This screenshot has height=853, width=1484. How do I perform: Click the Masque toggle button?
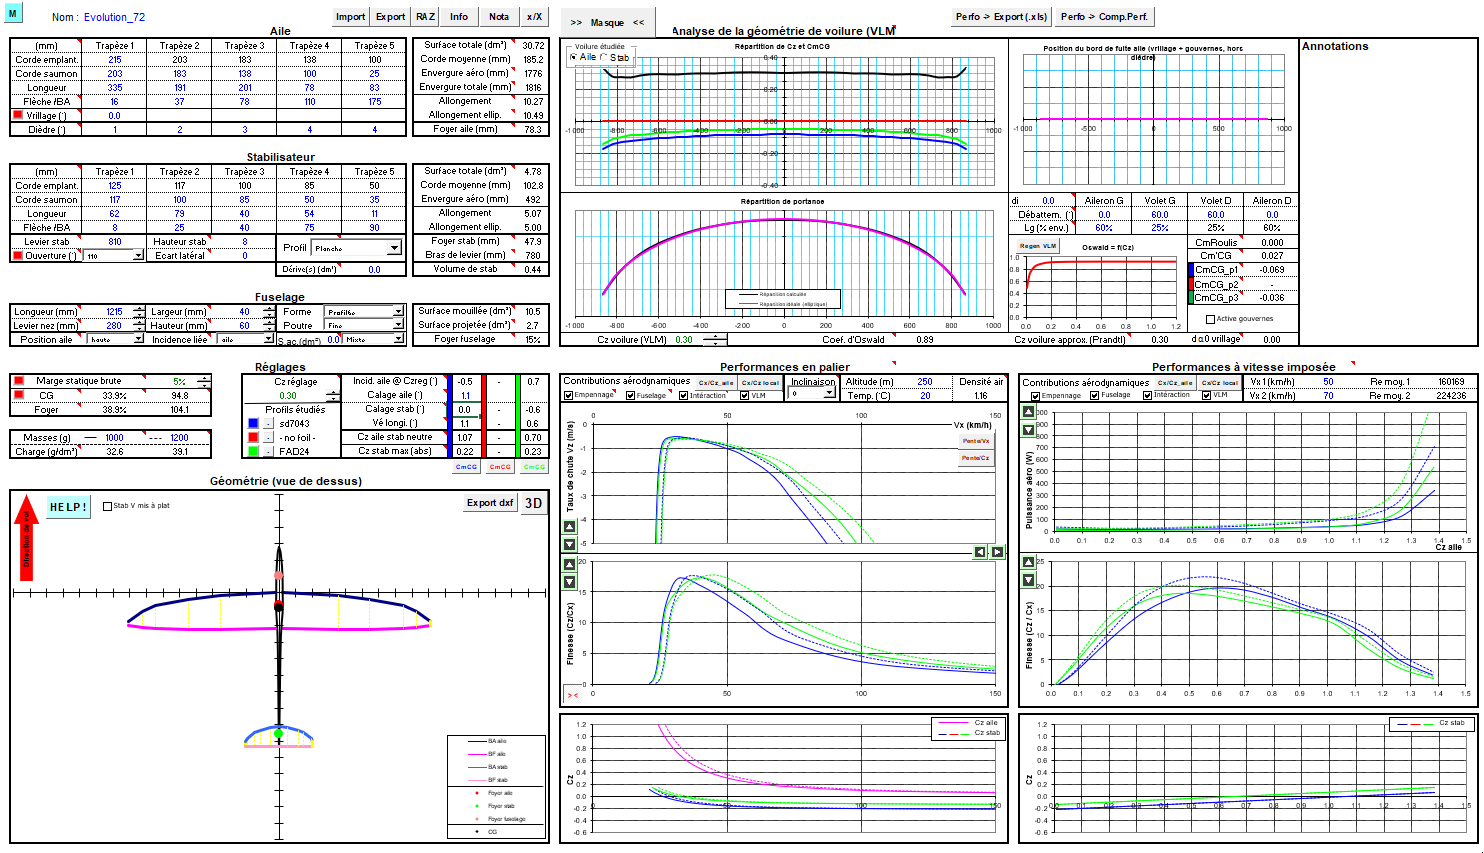pyautogui.click(x=607, y=22)
